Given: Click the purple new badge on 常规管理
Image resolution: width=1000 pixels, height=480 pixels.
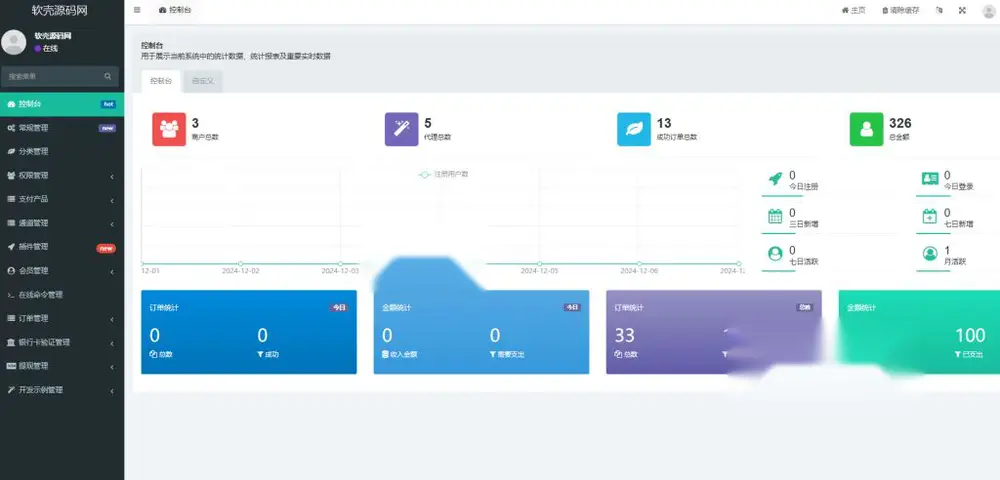Looking at the screenshot, I should click(107, 128).
